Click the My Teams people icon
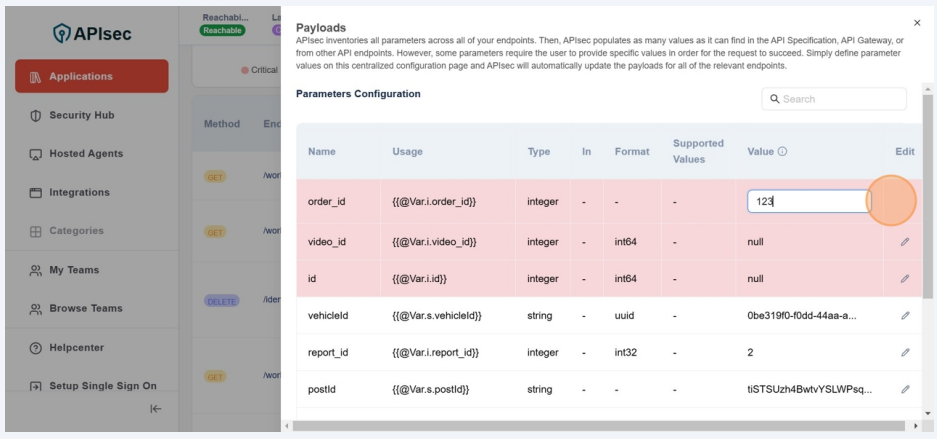 (x=35, y=271)
